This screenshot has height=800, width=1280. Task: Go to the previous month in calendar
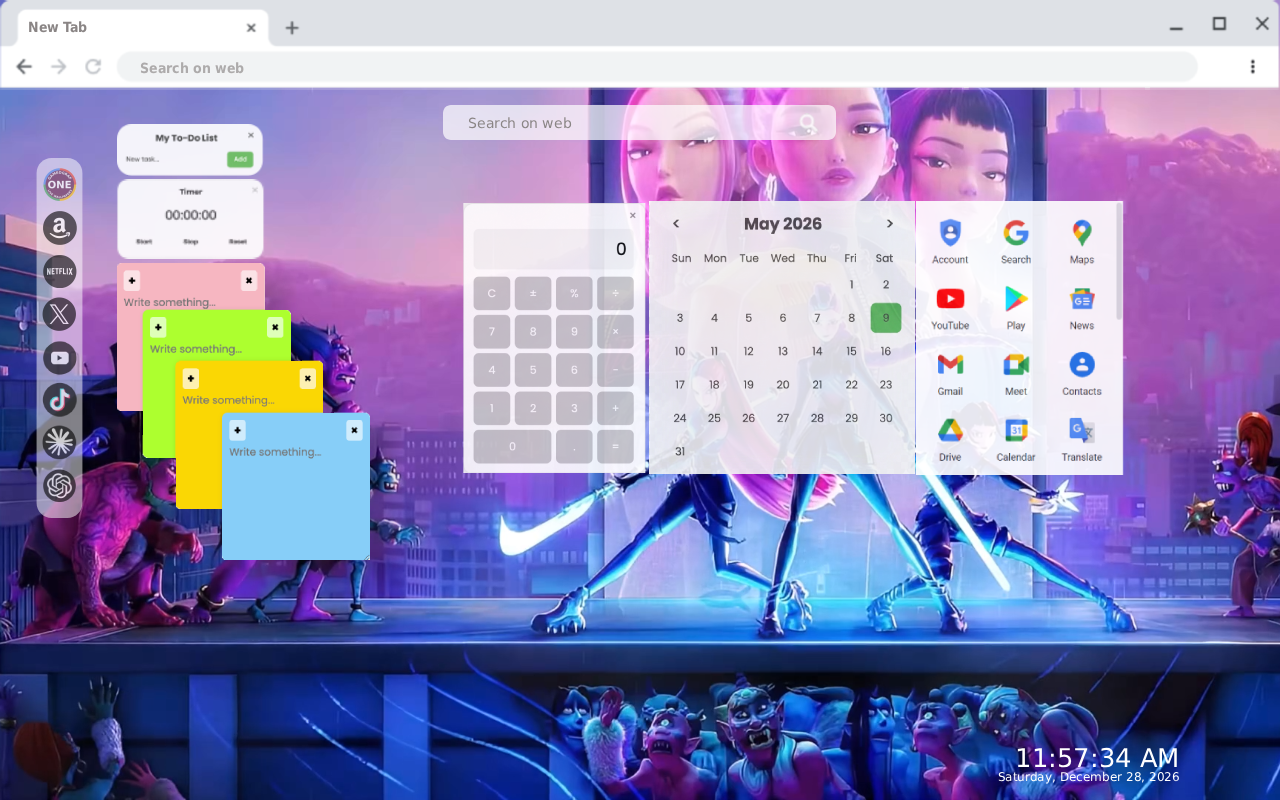point(676,224)
